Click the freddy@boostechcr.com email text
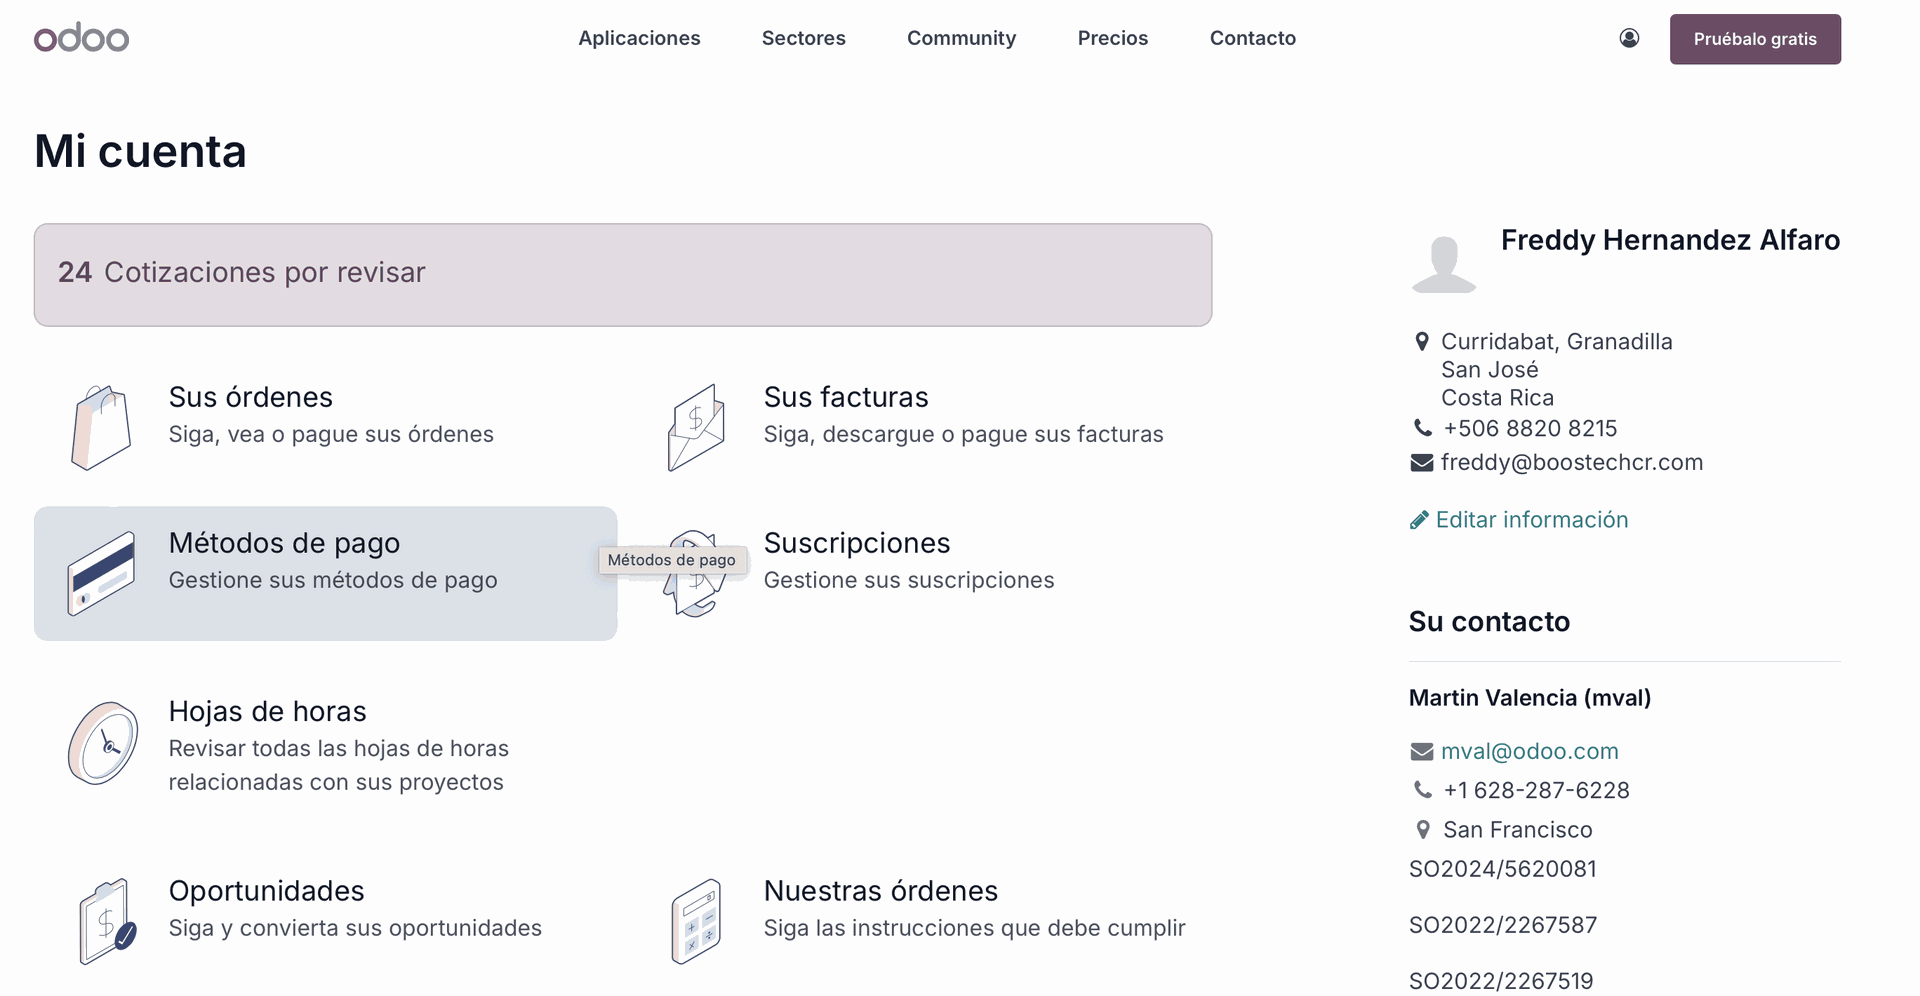The height and width of the screenshot is (996, 1920). (x=1572, y=463)
